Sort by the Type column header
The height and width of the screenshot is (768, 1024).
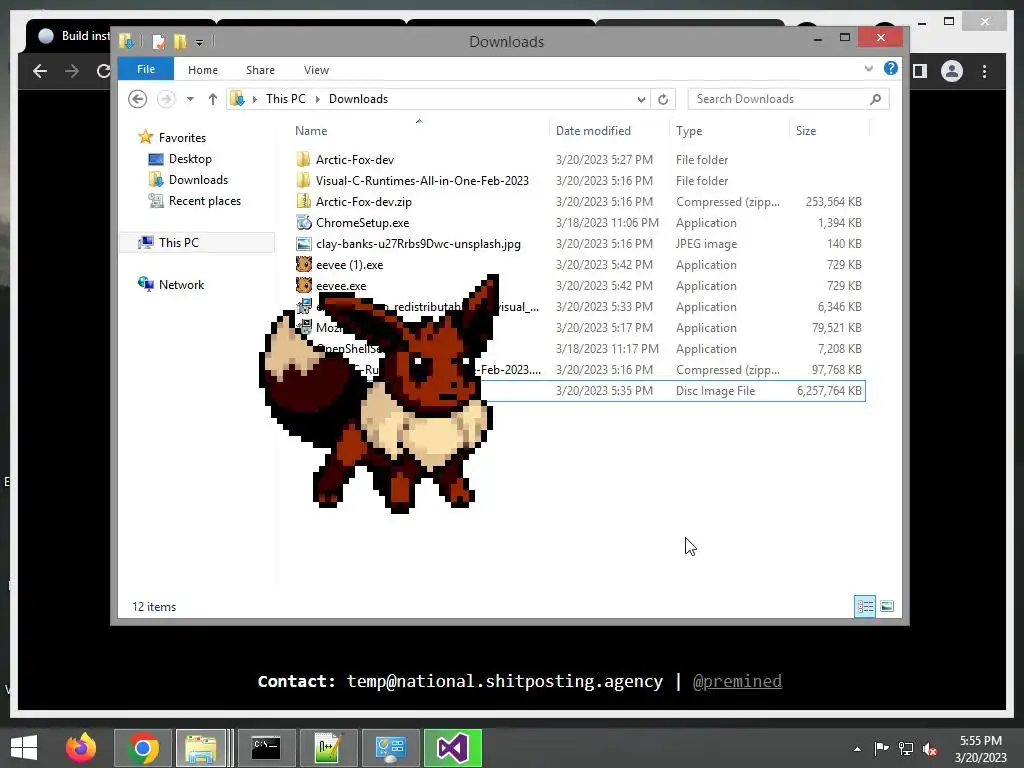[x=689, y=131]
